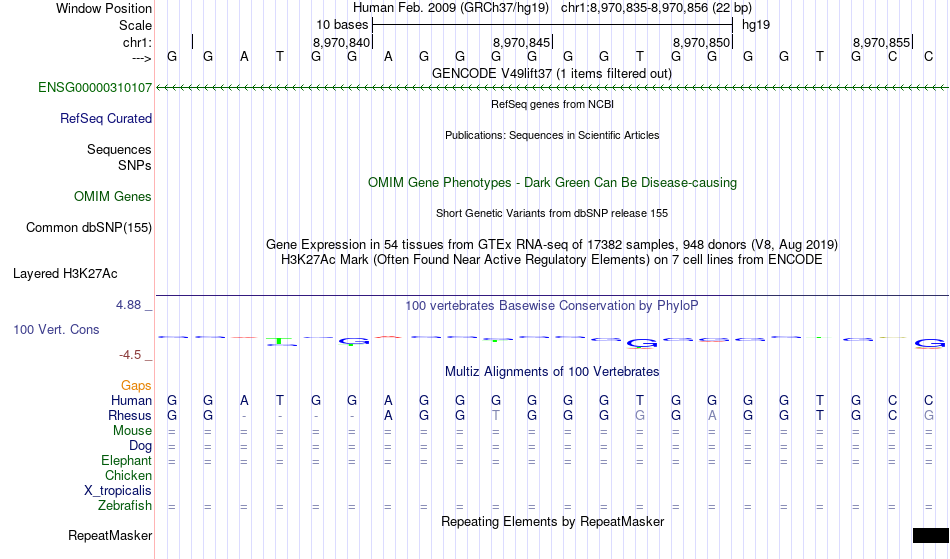Open the RefSeq Curated track label
The width and height of the screenshot is (950, 559).
point(105,118)
